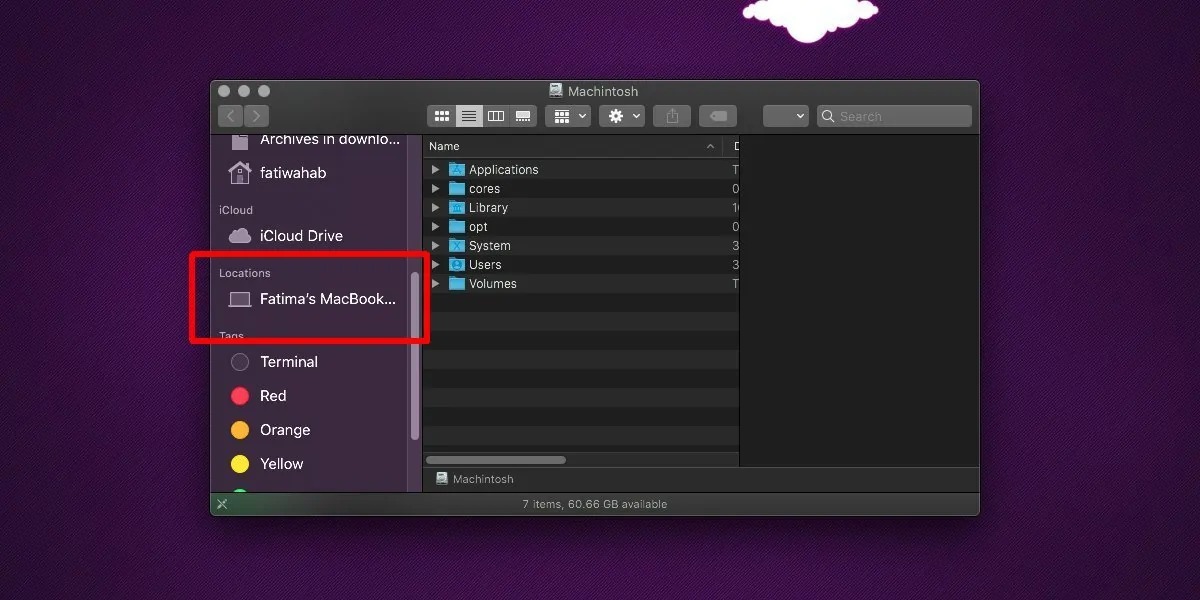Screen dimensions: 1200x600
Task: Click the Share toolbar icon
Action: point(672,116)
